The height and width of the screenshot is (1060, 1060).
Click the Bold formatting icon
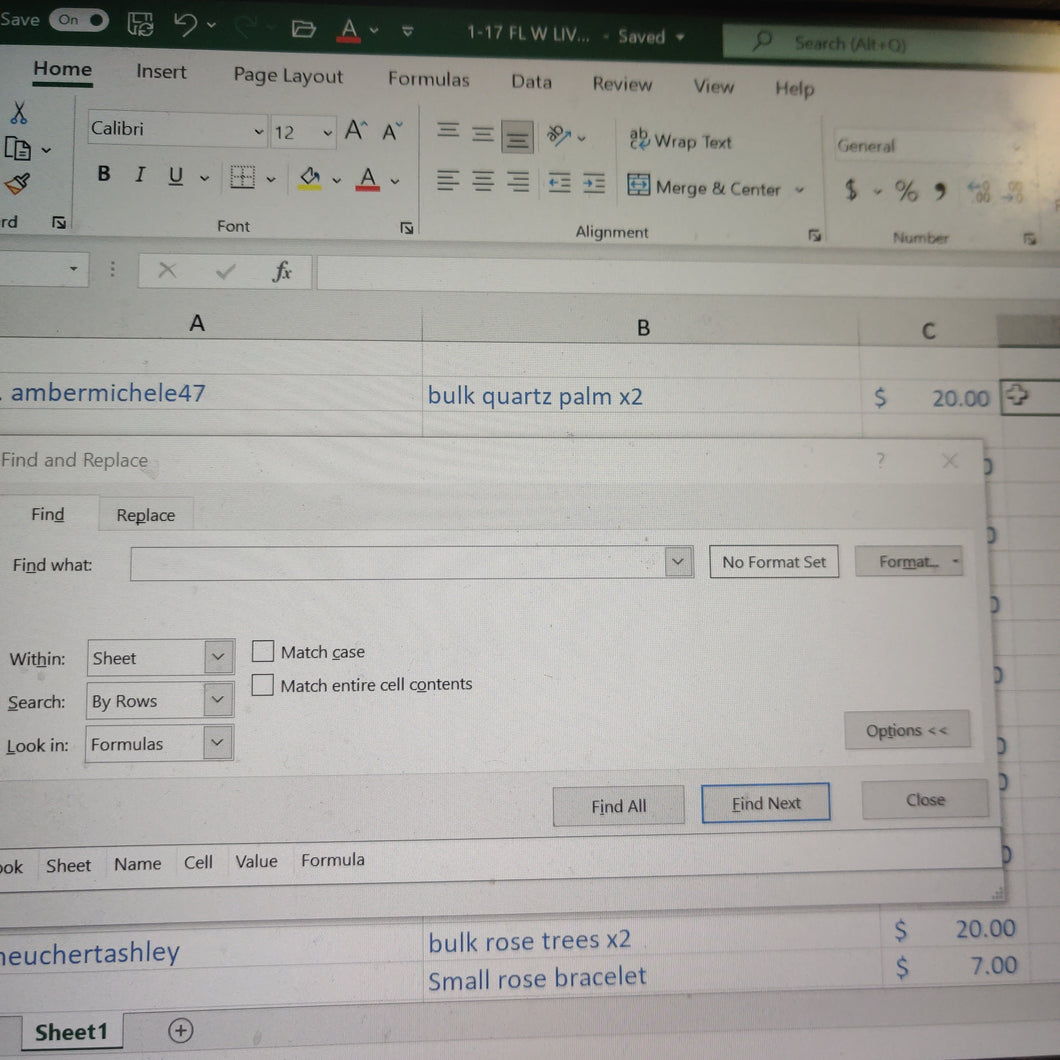tap(103, 174)
